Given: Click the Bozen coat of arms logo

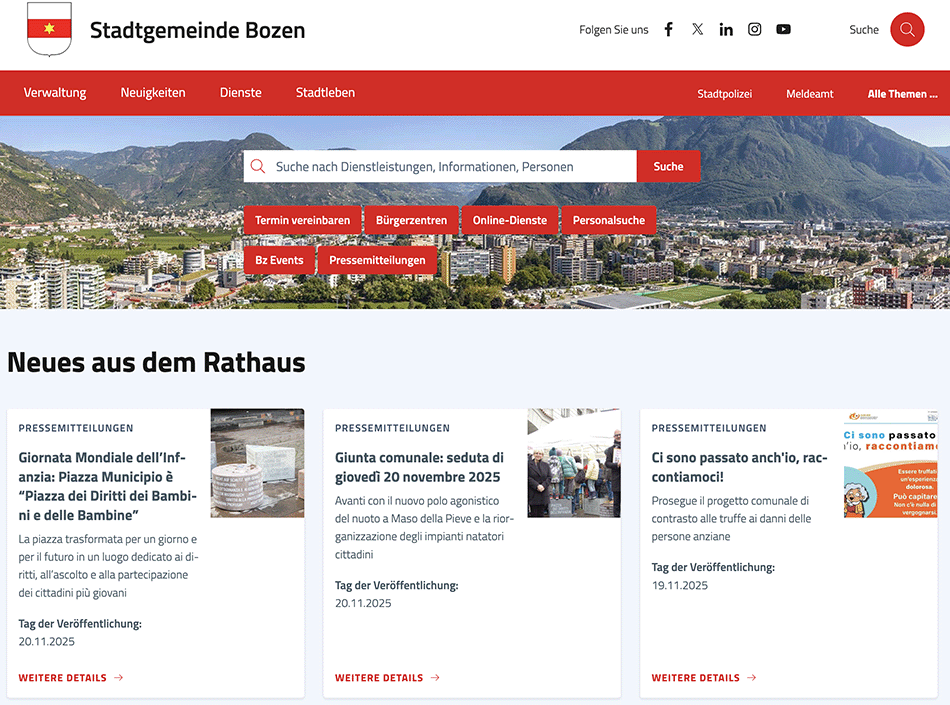Looking at the screenshot, I should [49, 30].
